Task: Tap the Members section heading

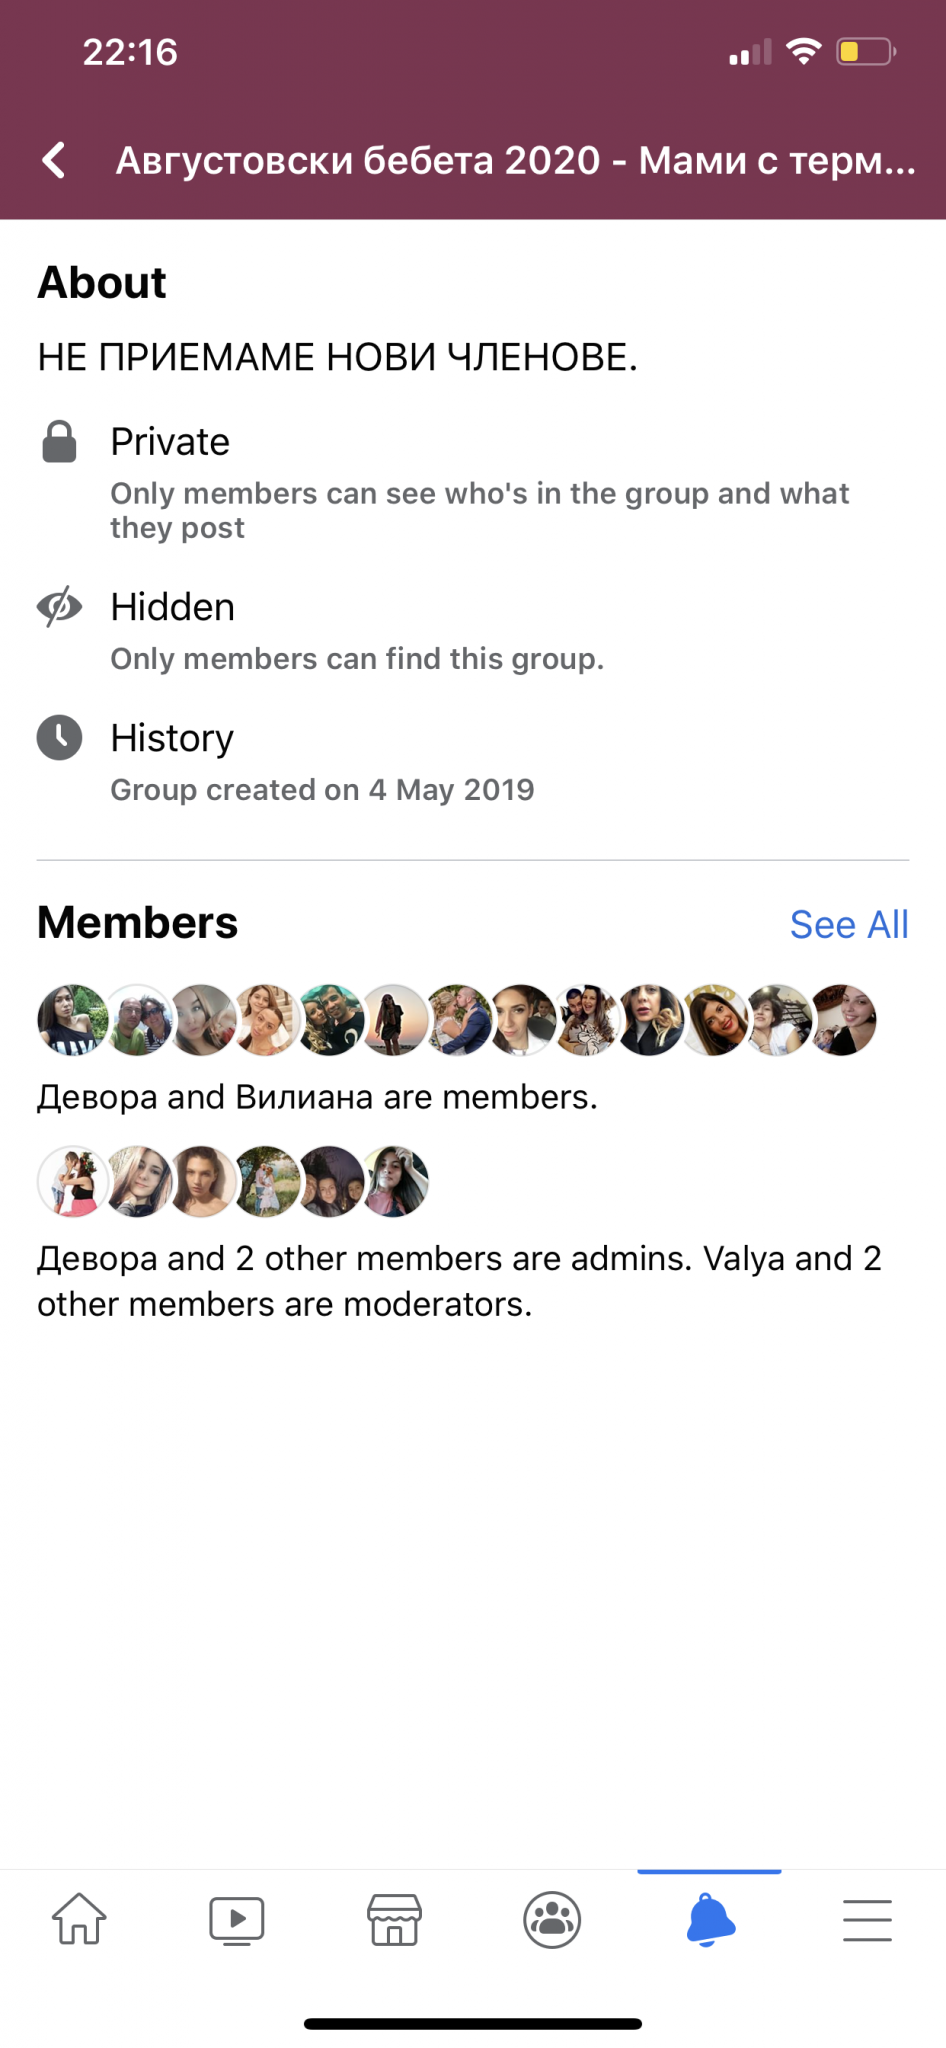Action: [138, 923]
